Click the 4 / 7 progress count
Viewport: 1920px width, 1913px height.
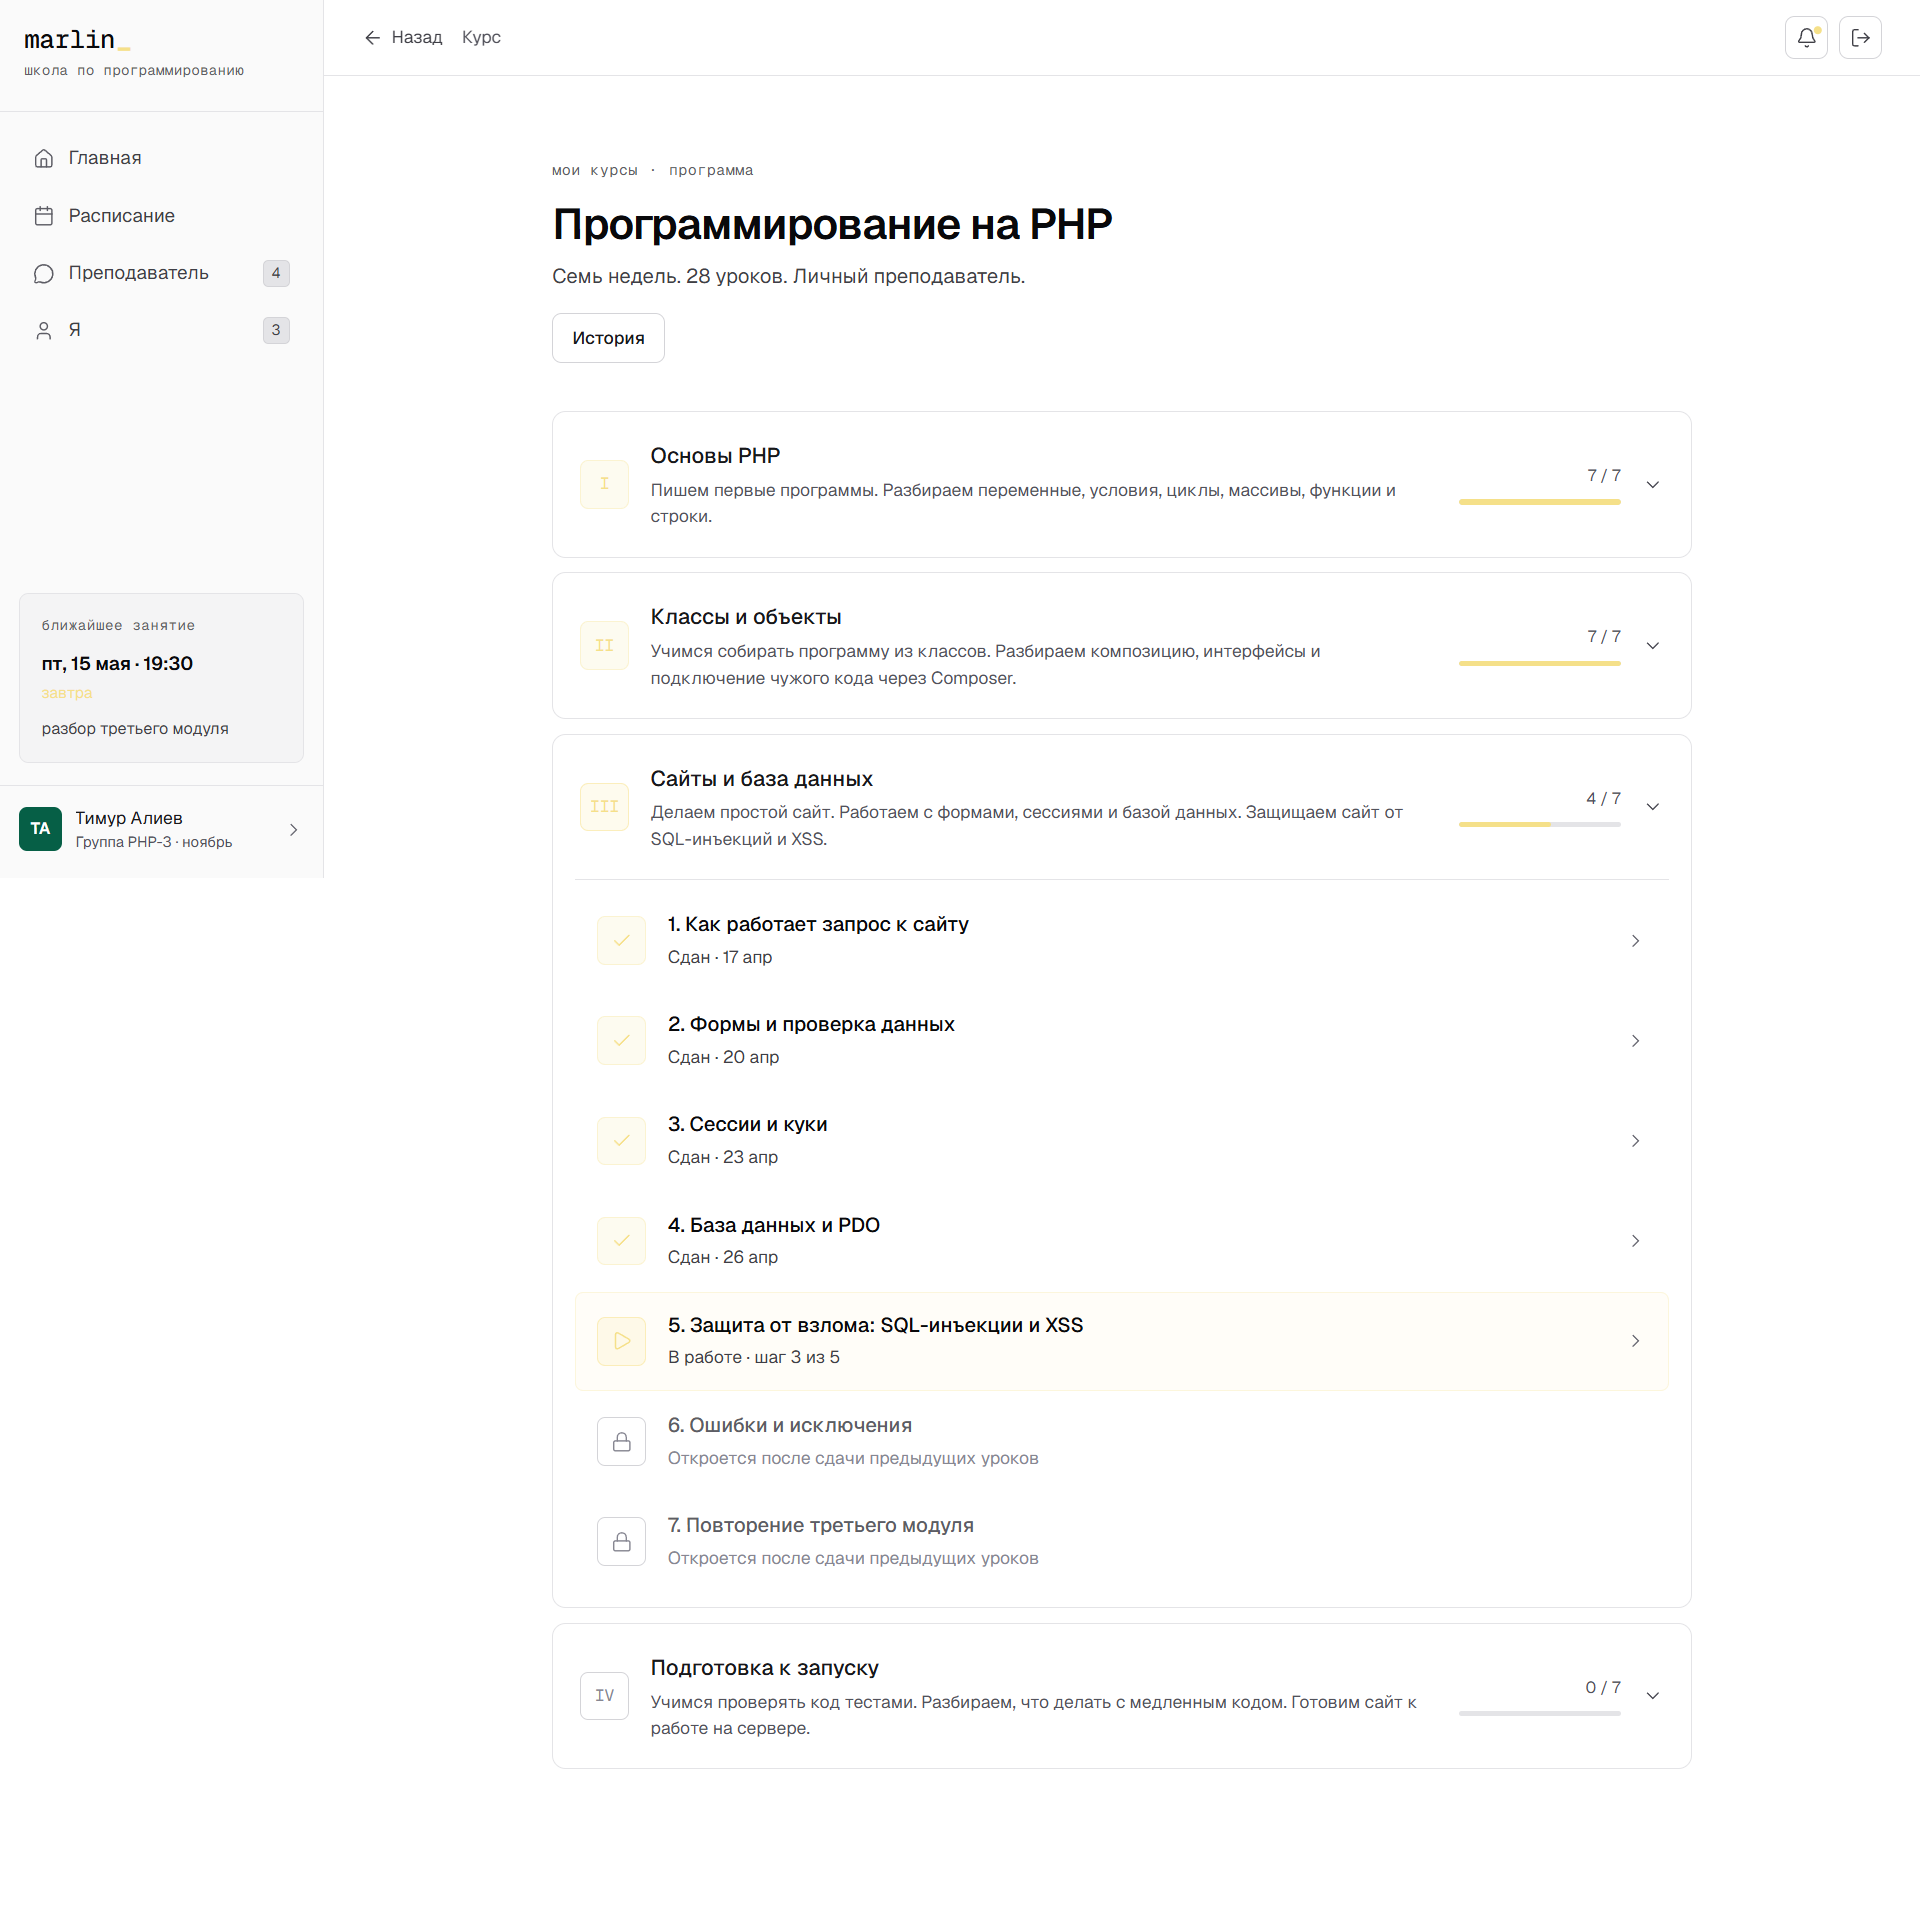coord(1603,798)
